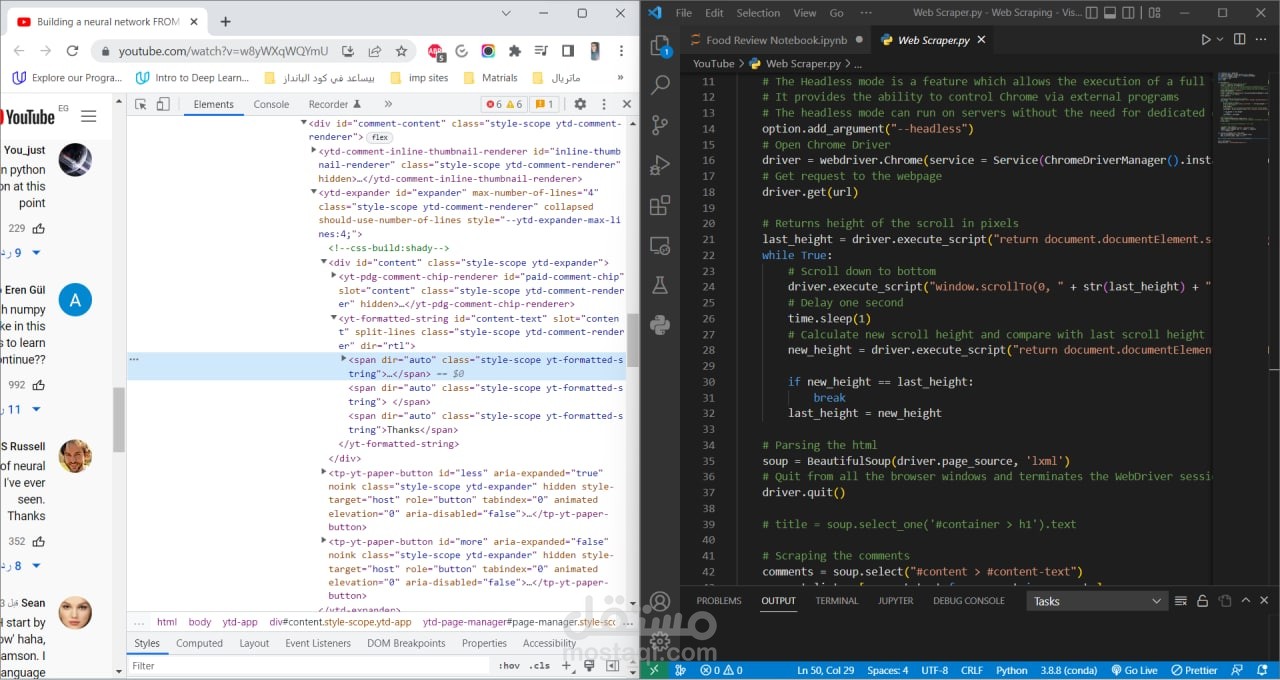Toggle the .cls element classes pane
Viewport: 1280px width, 680px height.
(539, 666)
